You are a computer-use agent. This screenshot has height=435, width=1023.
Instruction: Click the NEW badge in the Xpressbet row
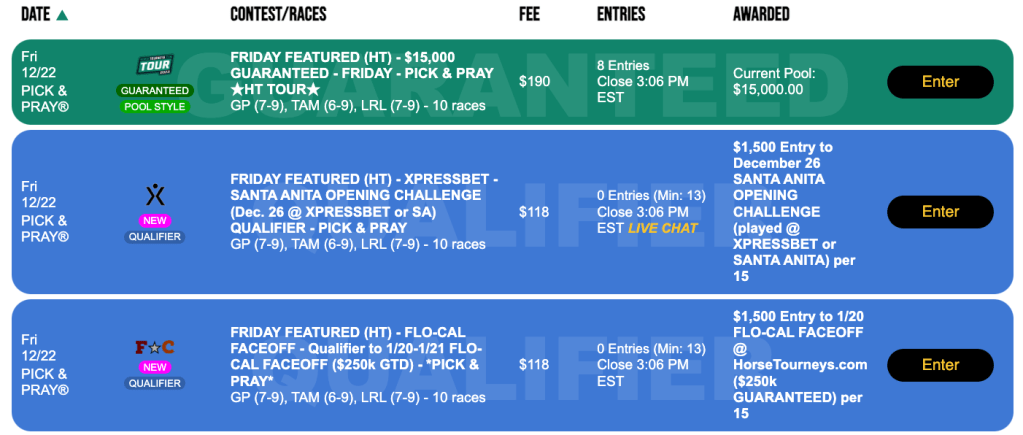155,220
